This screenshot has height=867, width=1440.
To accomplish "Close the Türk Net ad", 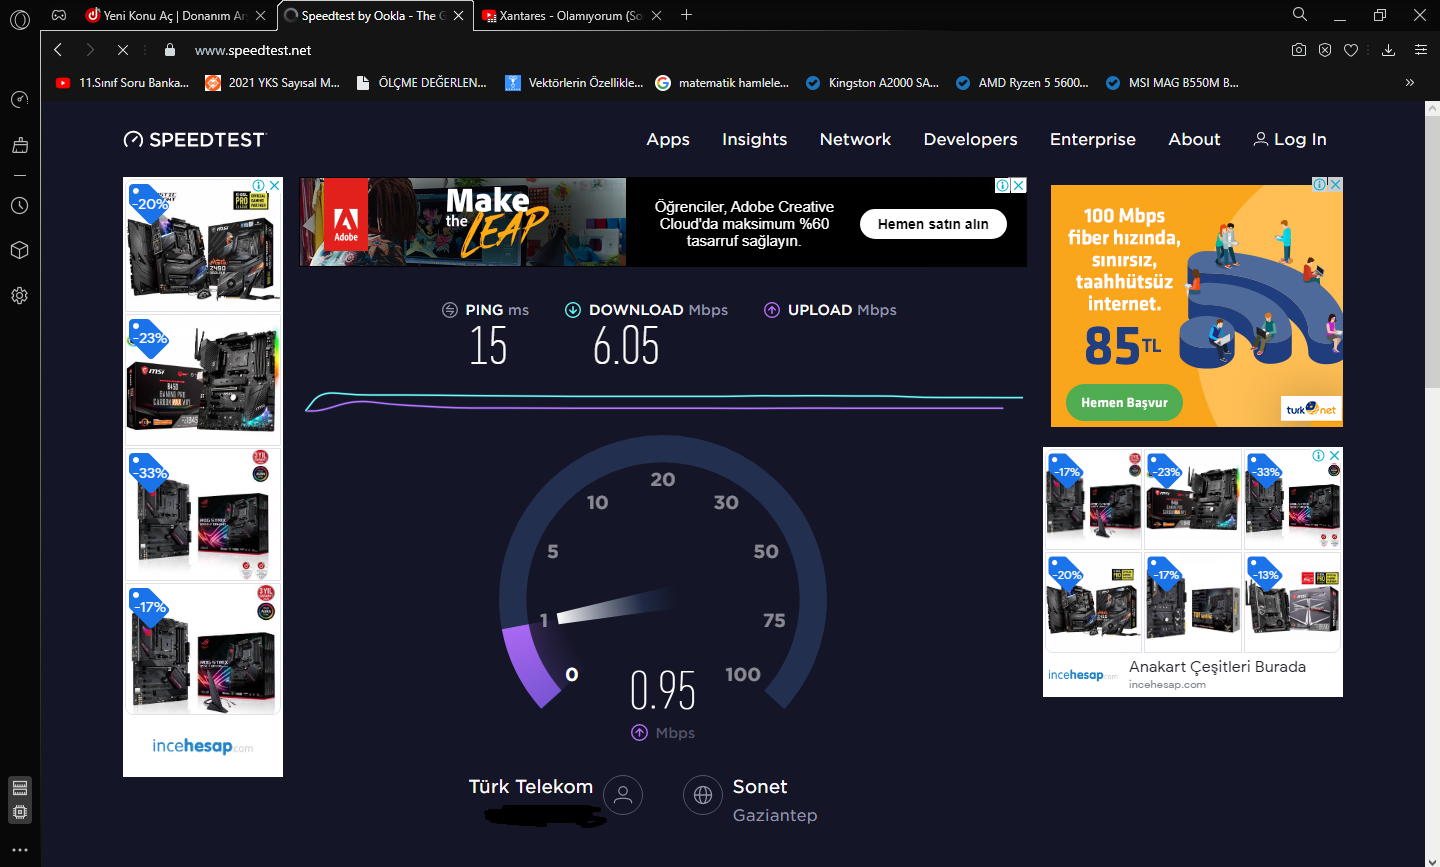I will coord(1335,184).
